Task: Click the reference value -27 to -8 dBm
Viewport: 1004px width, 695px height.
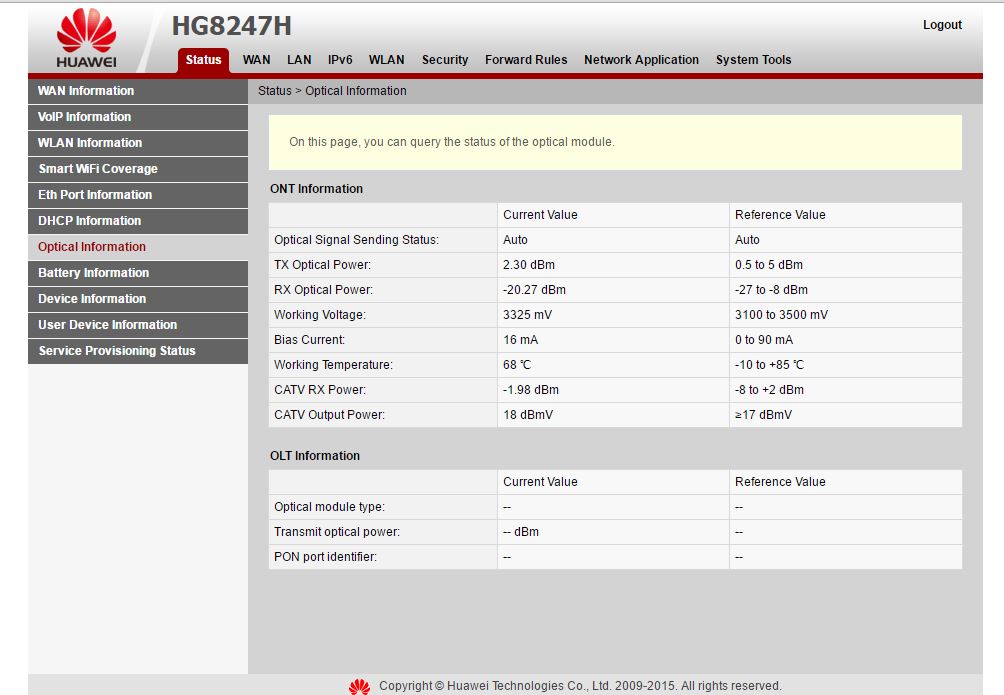Action: click(x=771, y=290)
